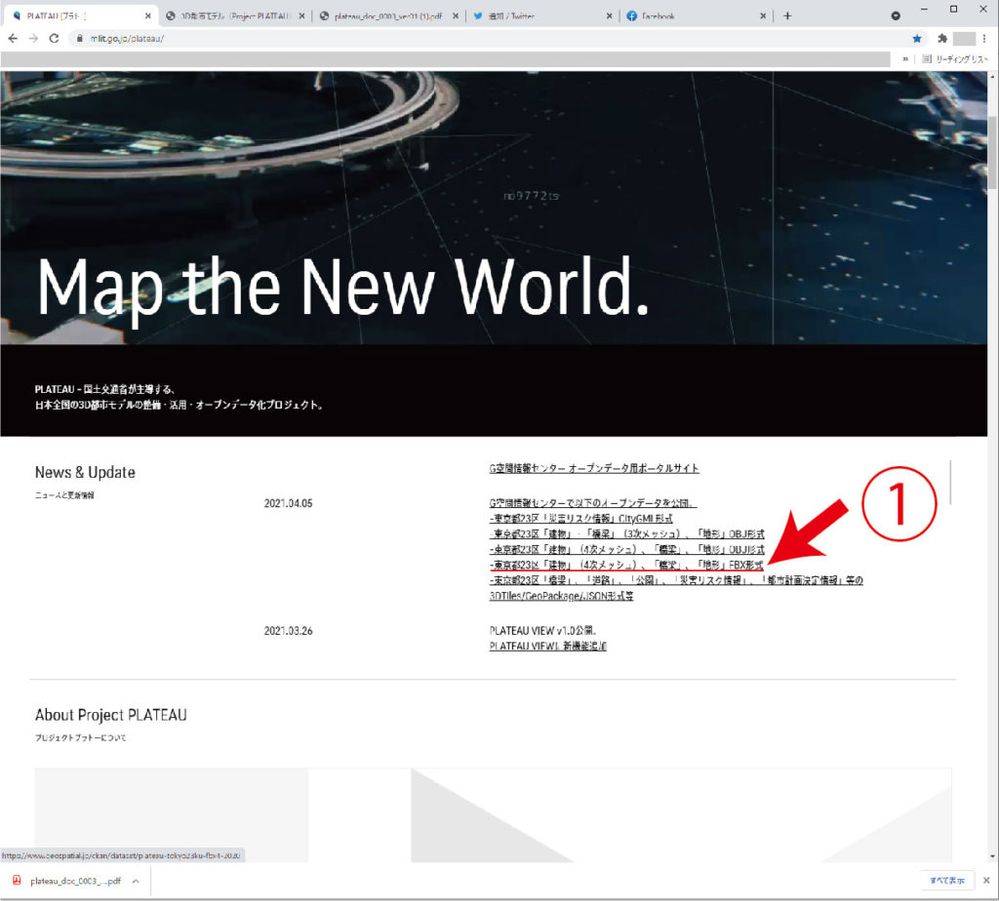
Task: Open the Chrome three-dot menu
Action: click(x=984, y=39)
